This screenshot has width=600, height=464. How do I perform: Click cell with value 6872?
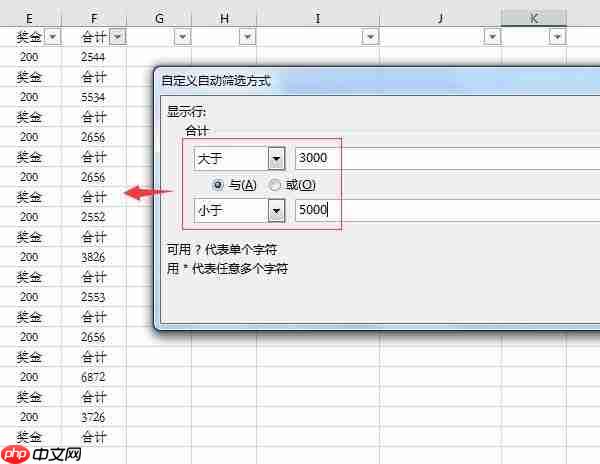[x=94, y=377]
